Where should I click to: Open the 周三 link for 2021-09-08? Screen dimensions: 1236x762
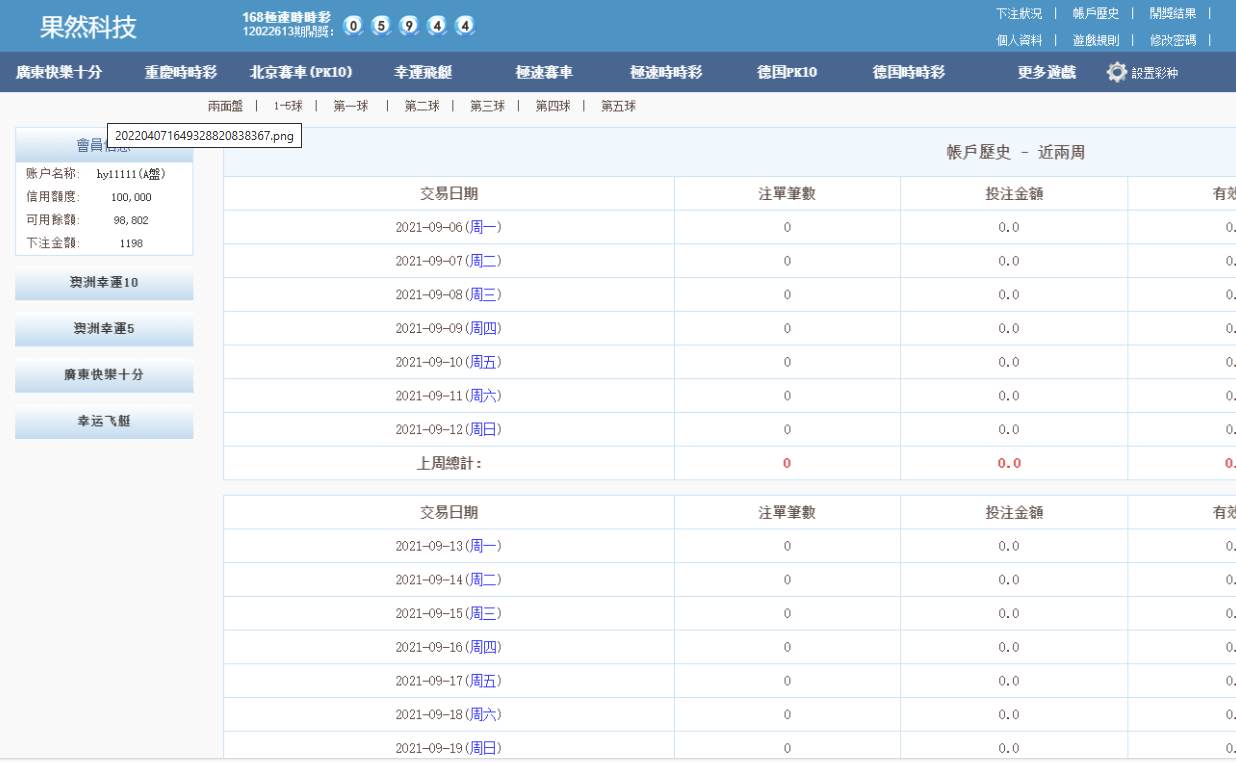[484, 295]
